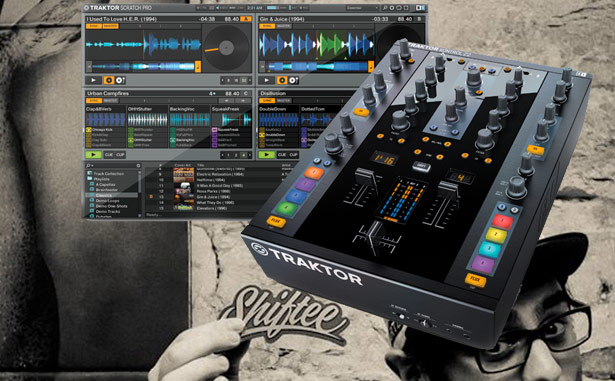Click previous-page arrow on Deck C selector

point(223,155)
